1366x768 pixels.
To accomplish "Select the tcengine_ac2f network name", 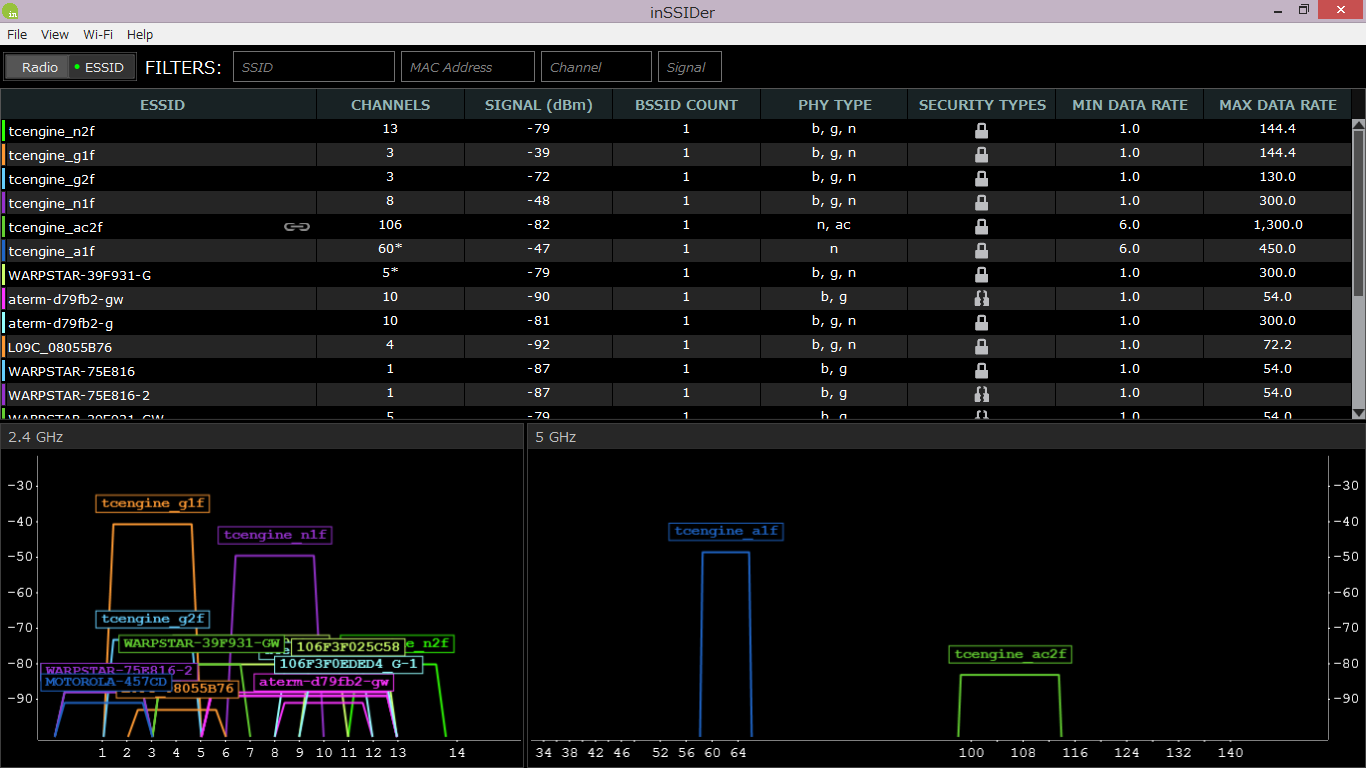I will tap(55, 227).
